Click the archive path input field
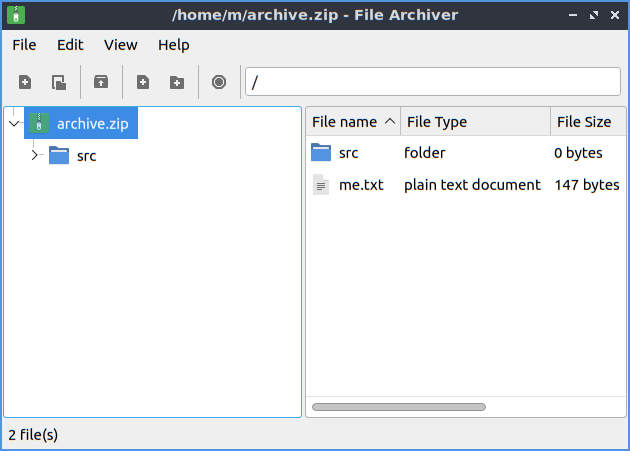 (x=432, y=82)
